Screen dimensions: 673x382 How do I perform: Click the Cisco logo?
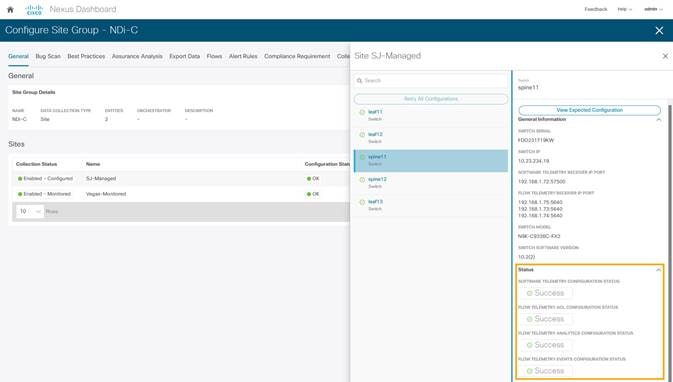(34, 9)
